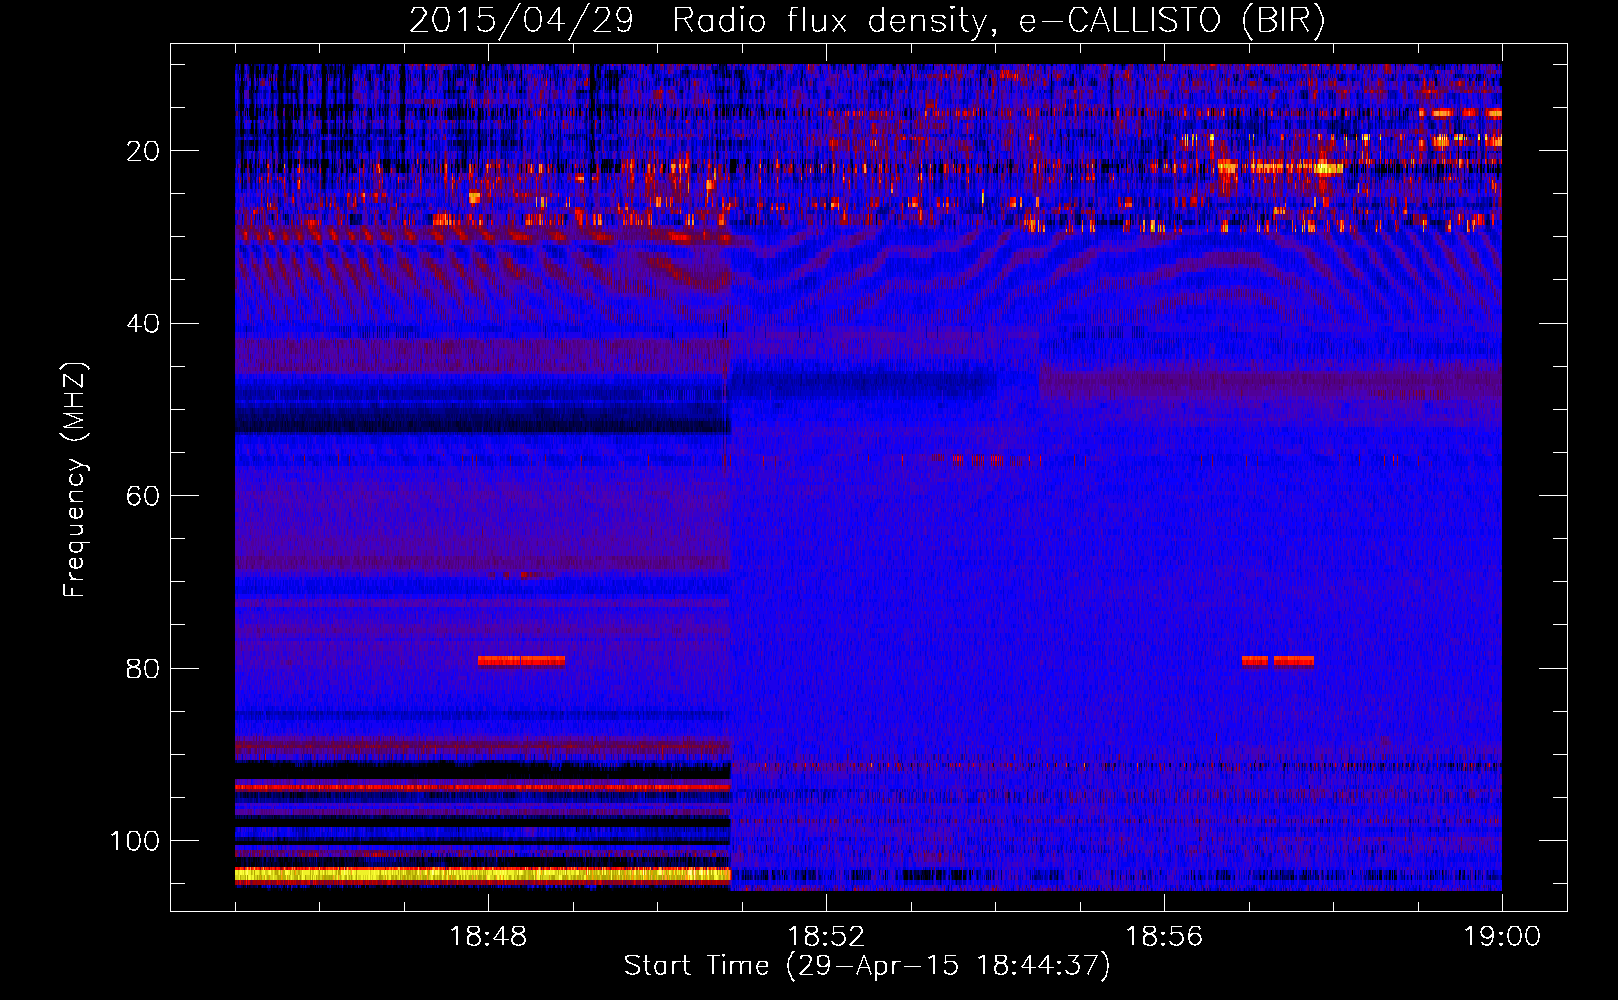This screenshot has width=1618, height=1000.
Task: Click the 60 frequency tick label
Action: [x=144, y=497]
